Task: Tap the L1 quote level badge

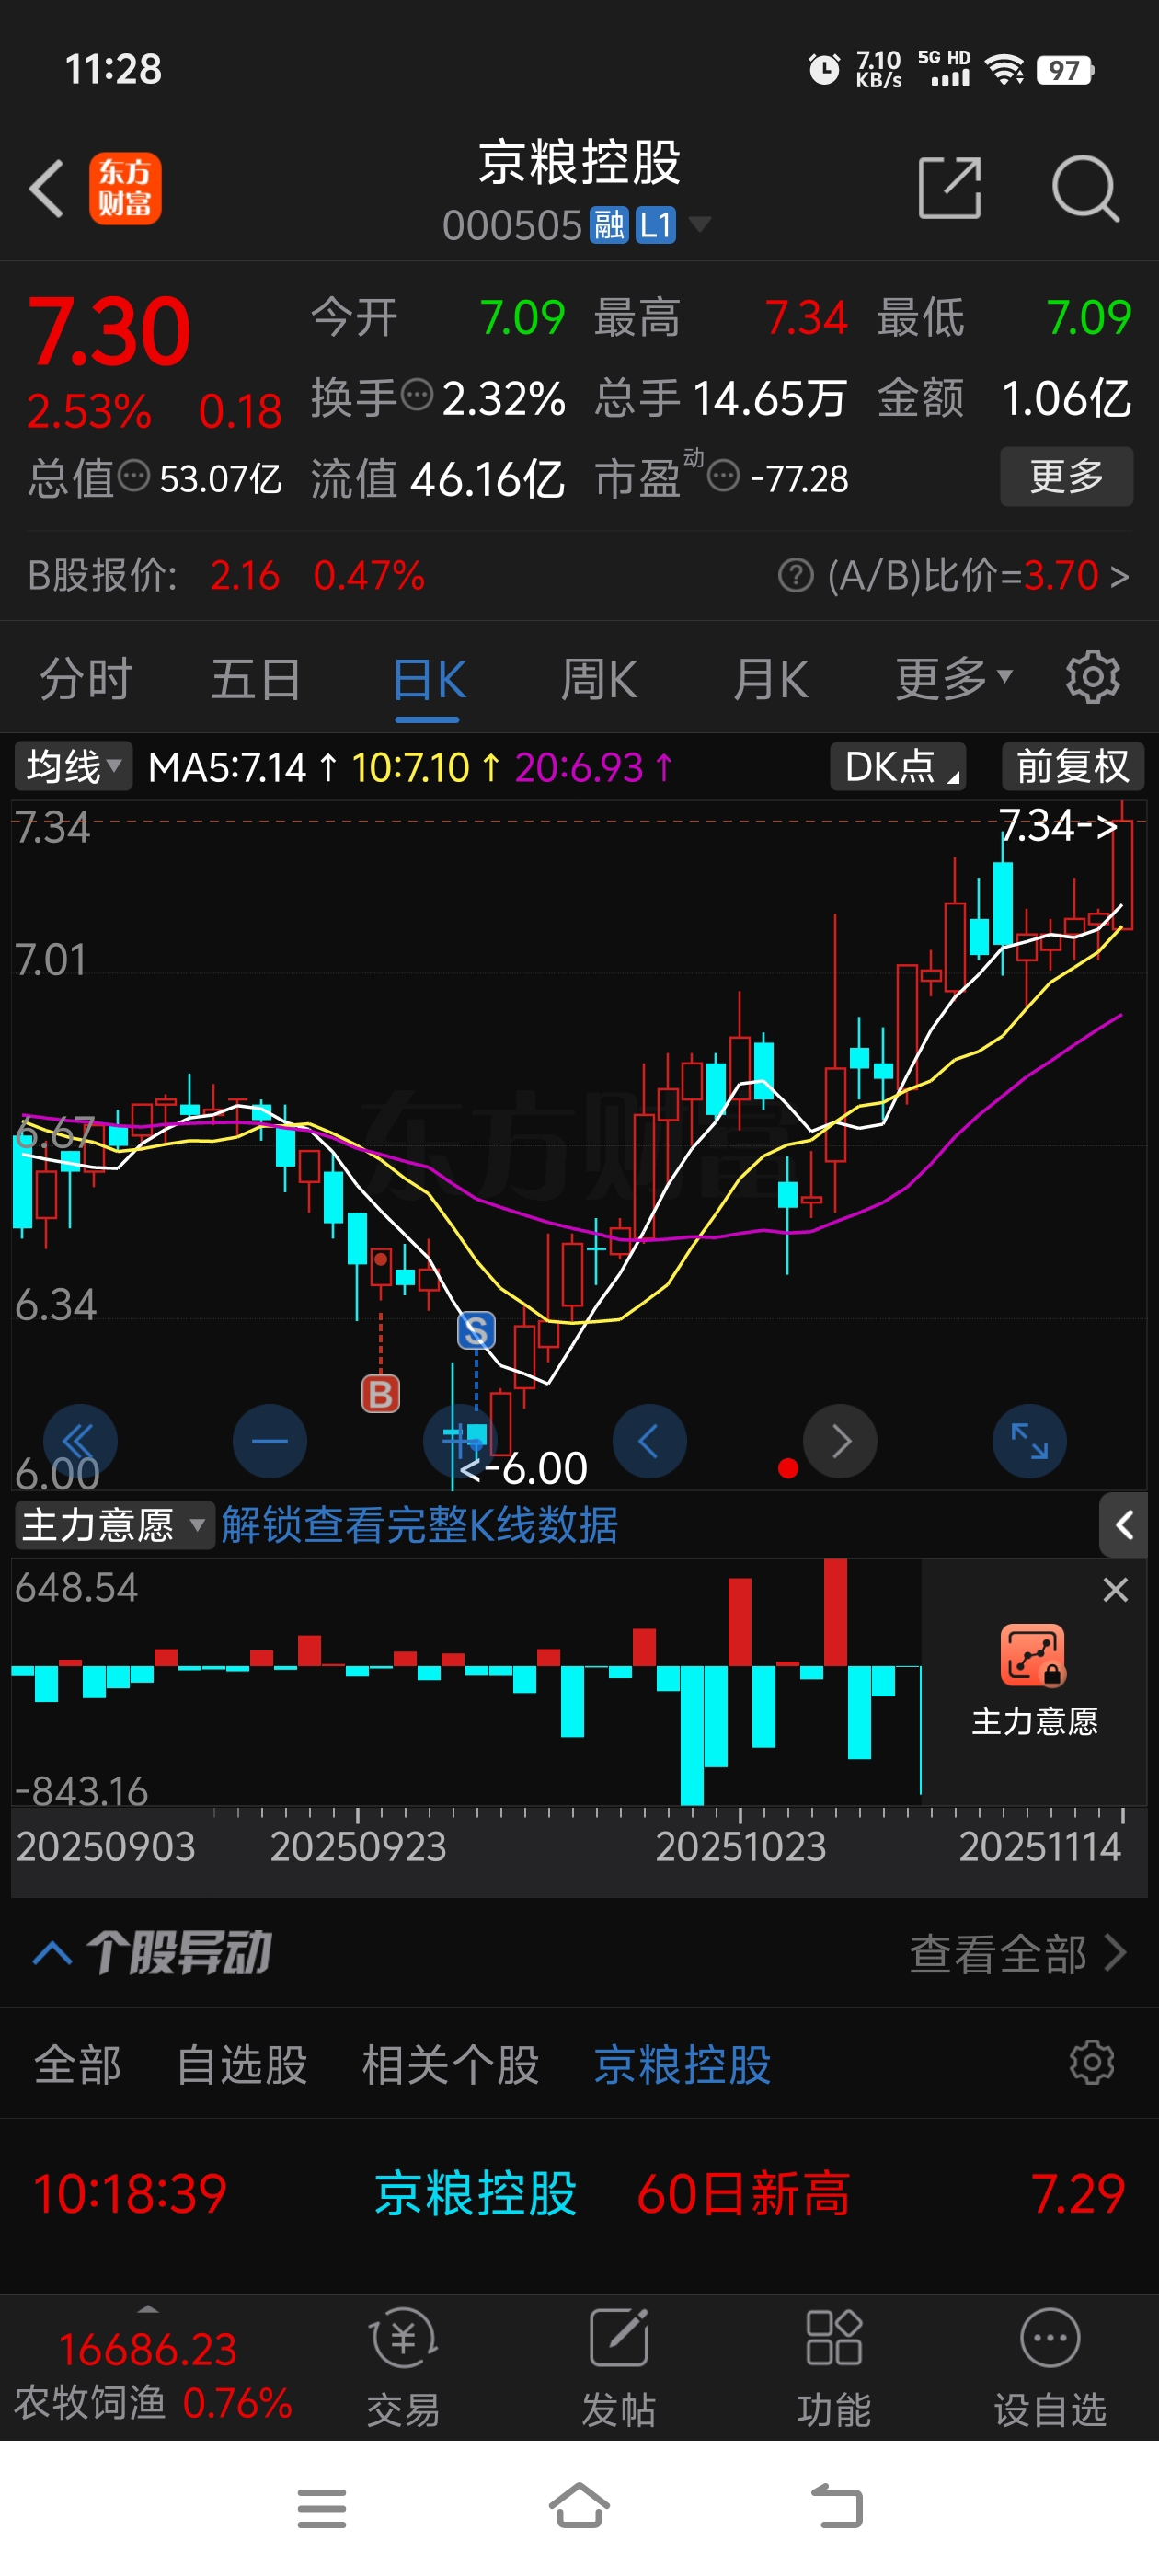Action: (x=656, y=225)
